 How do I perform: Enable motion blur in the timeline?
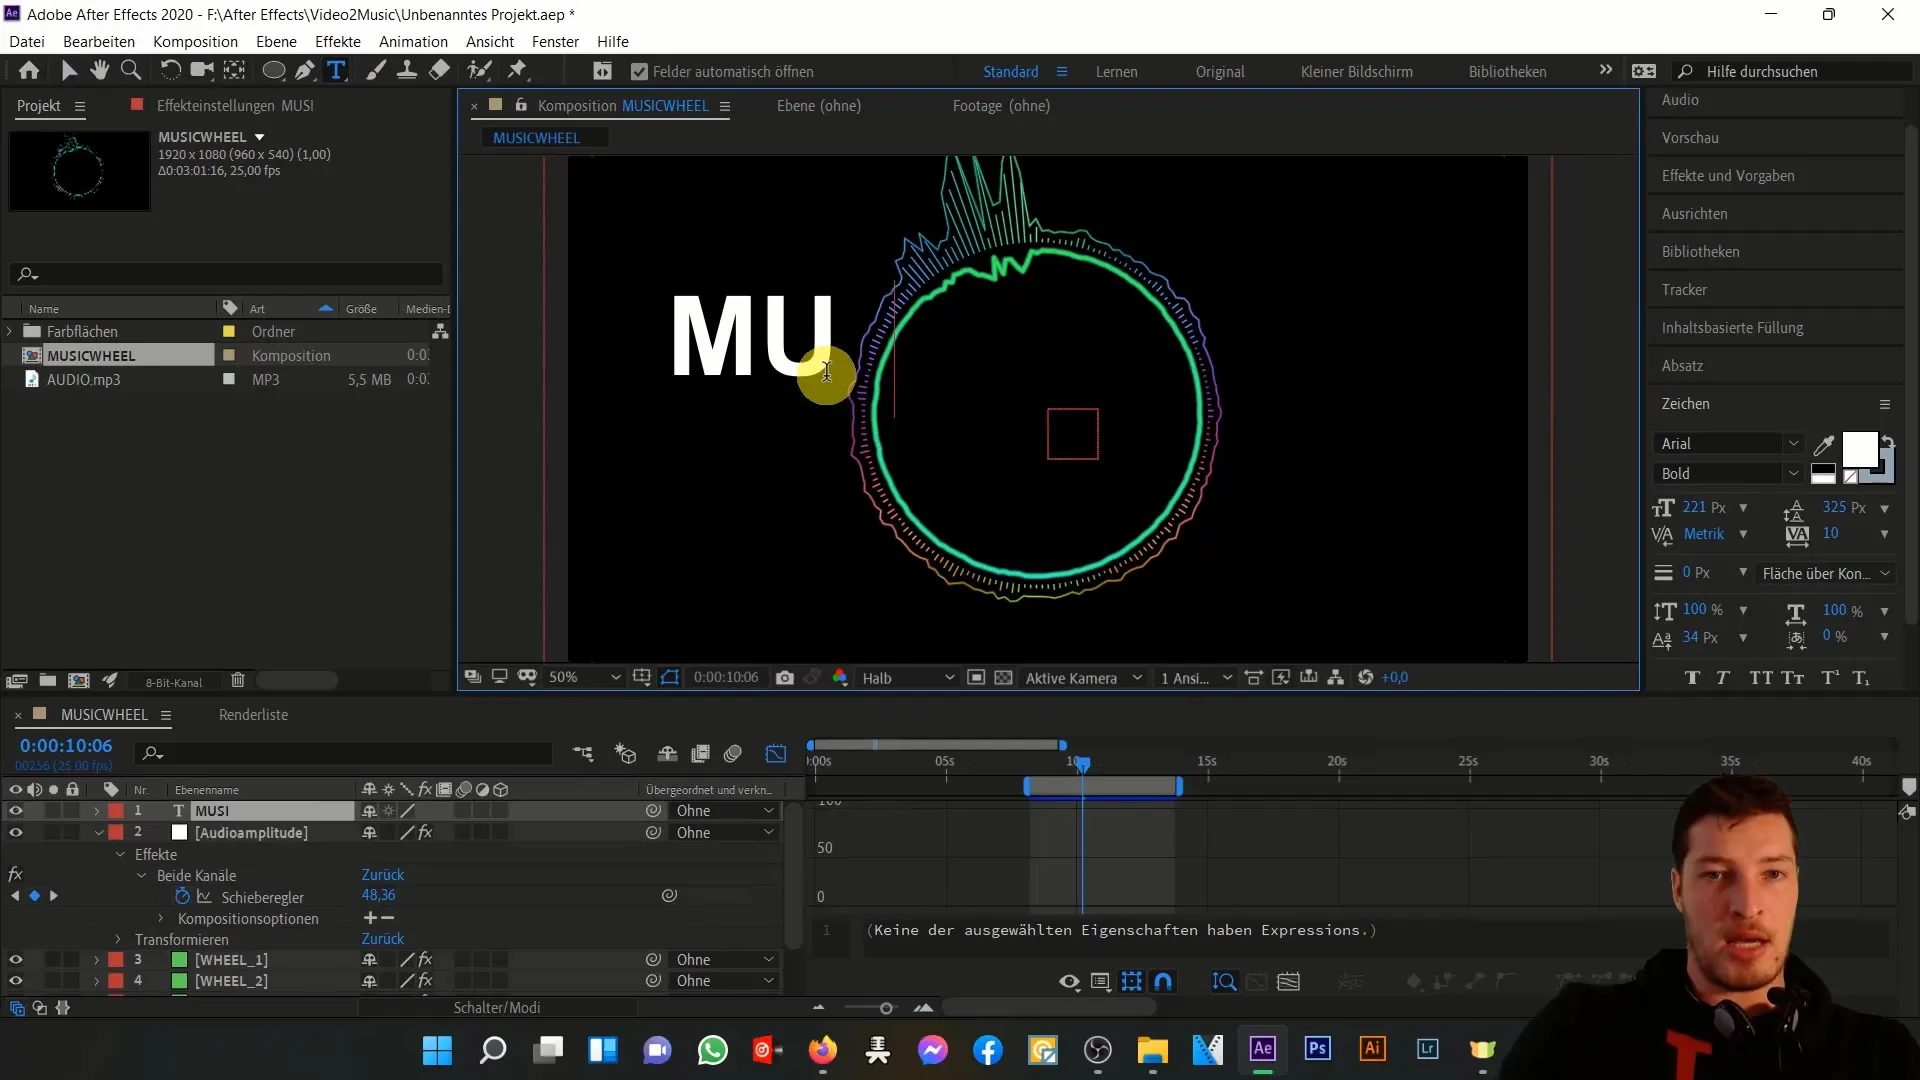733,754
